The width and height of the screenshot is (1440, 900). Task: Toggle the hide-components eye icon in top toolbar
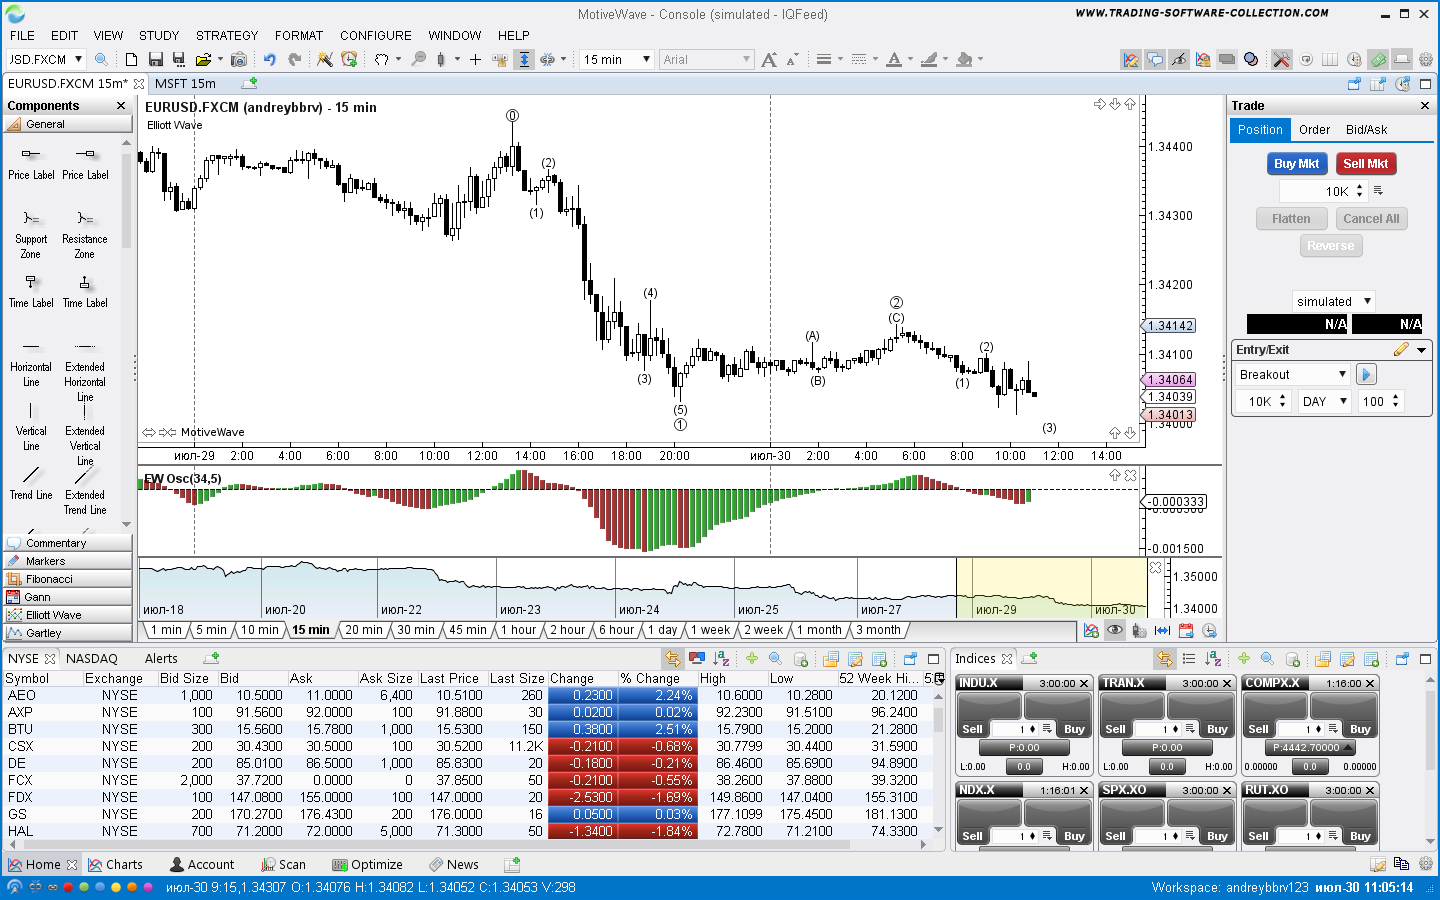click(x=1179, y=60)
